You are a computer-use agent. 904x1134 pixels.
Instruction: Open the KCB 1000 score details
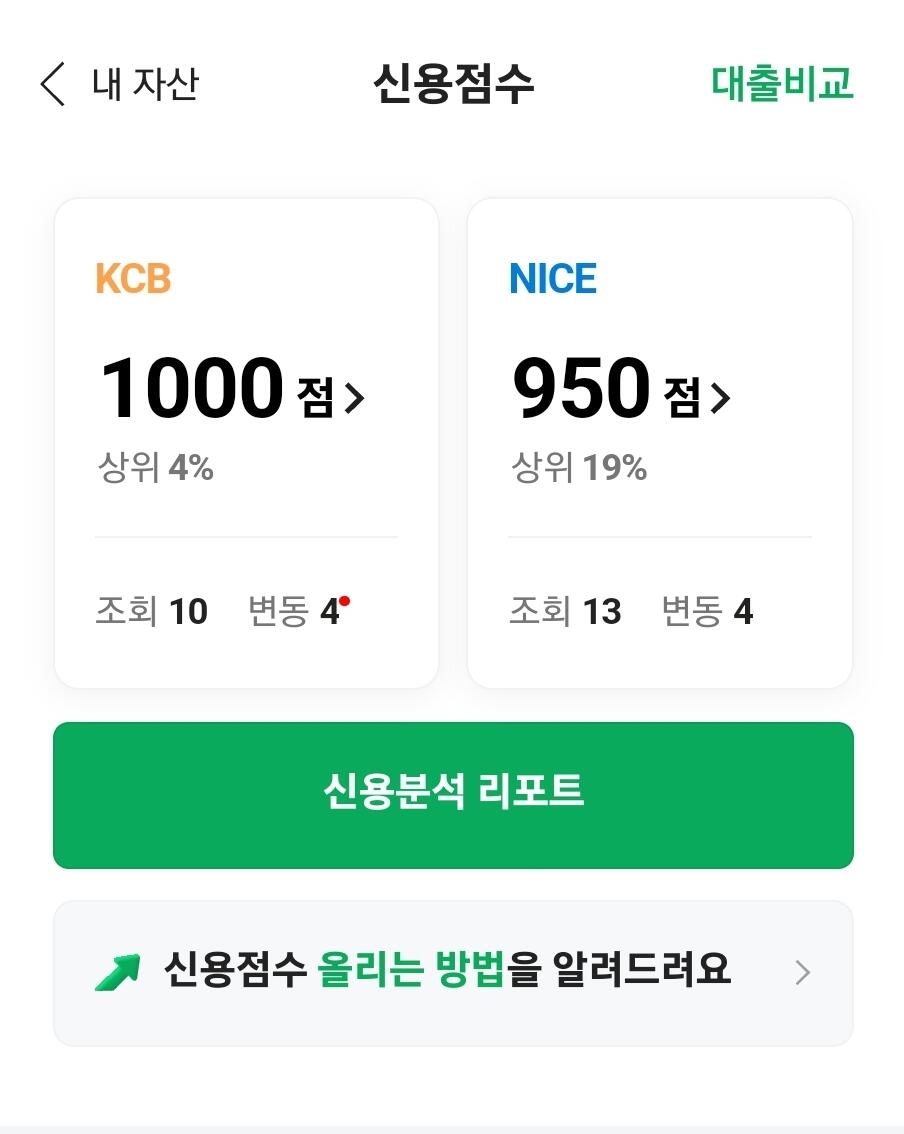click(192, 388)
